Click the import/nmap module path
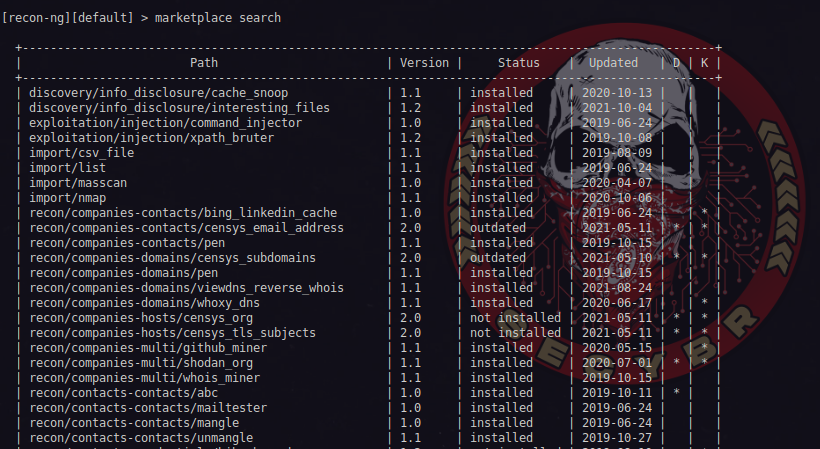The width and height of the screenshot is (820, 449). click(66, 198)
